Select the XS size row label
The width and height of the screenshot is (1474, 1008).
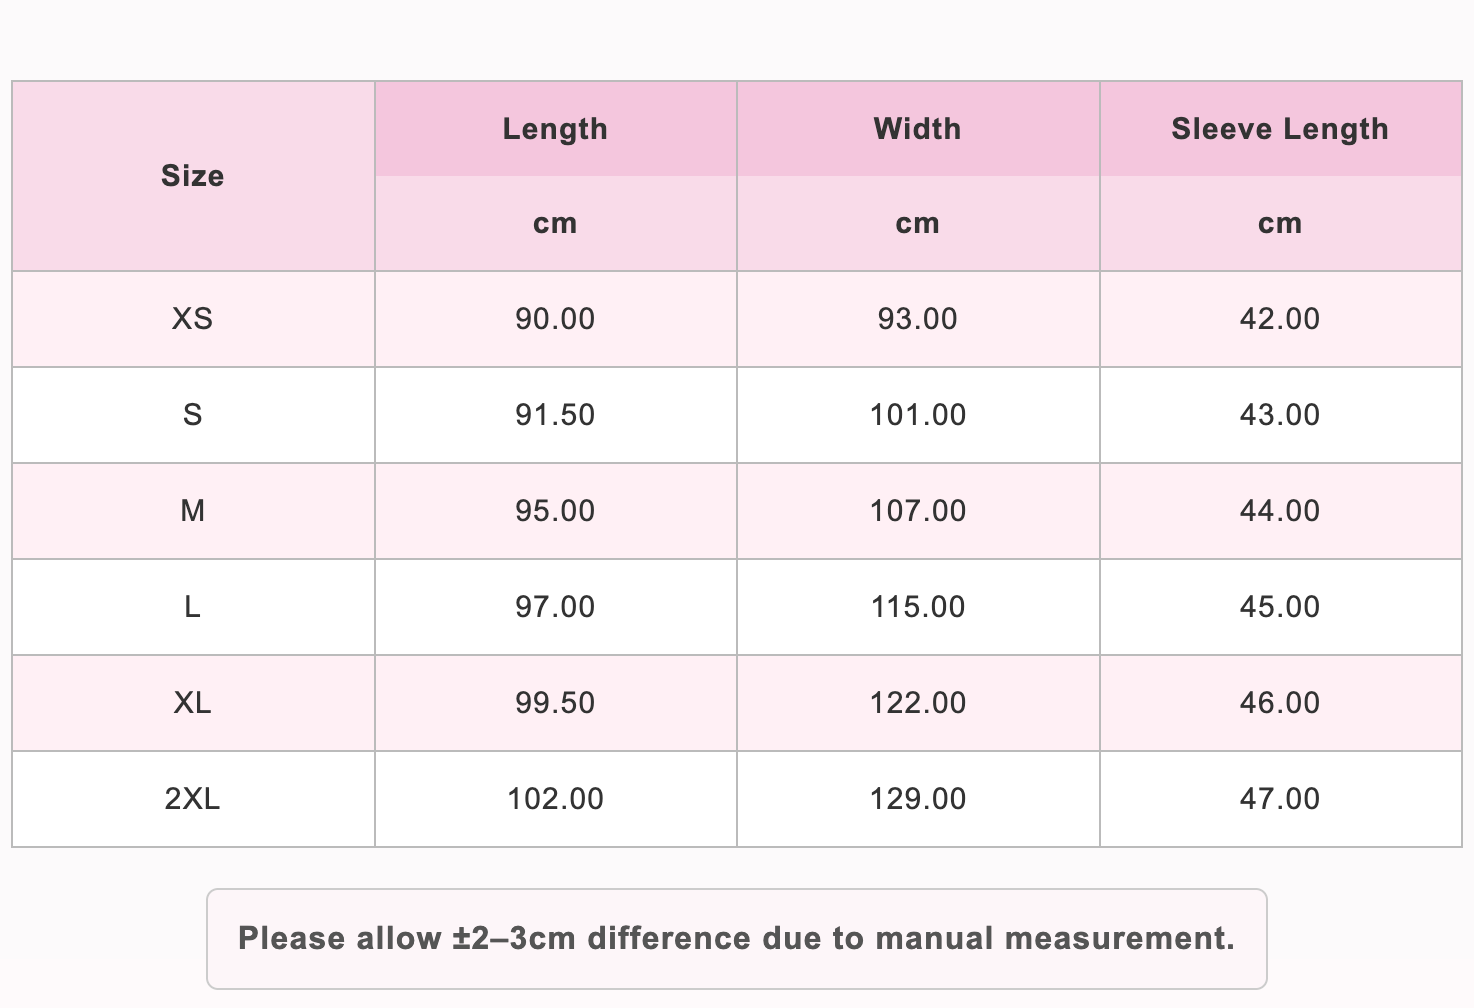(x=192, y=319)
